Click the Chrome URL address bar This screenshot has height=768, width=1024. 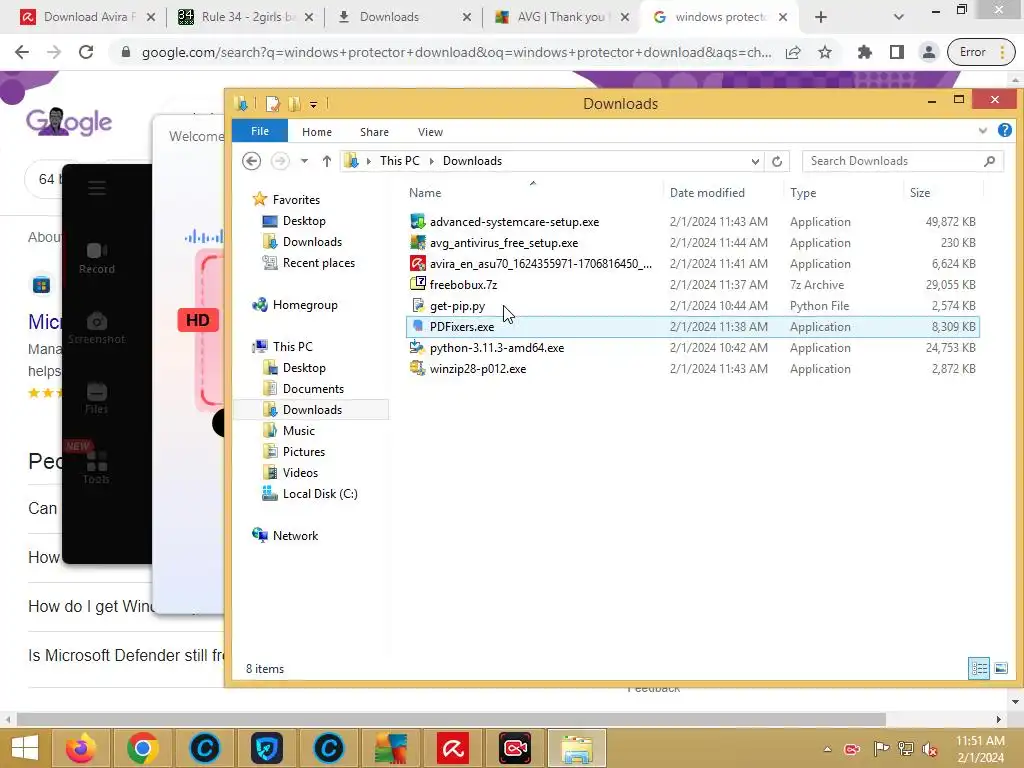pyautogui.click(x=456, y=52)
